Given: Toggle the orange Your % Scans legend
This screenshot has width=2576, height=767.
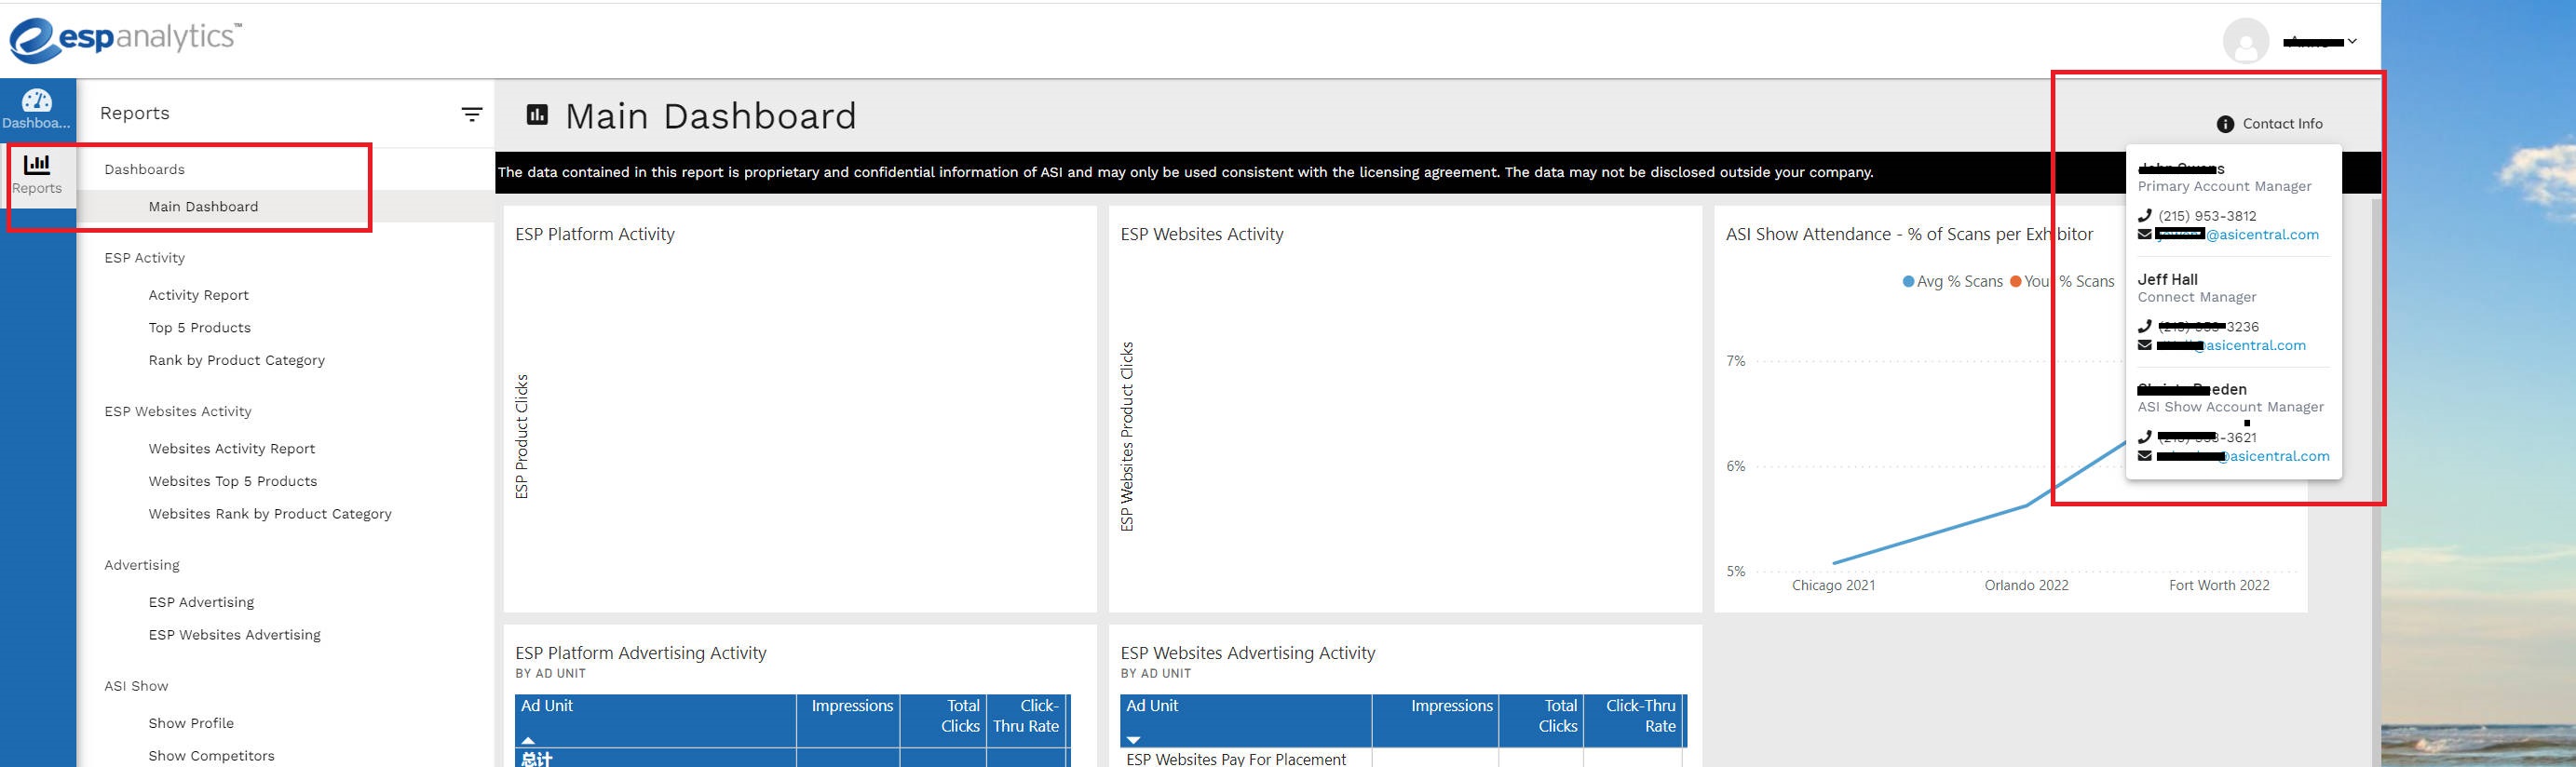Looking at the screenshot, I should tap(2060, 282).
